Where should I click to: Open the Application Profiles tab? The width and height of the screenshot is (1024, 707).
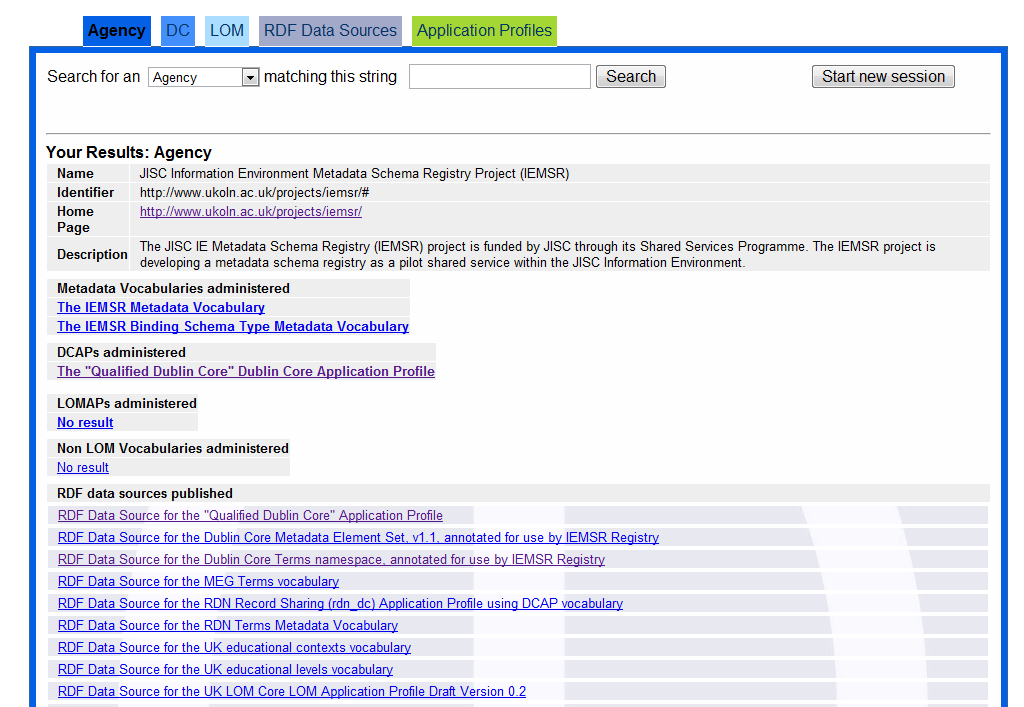[x=485, y=31]
